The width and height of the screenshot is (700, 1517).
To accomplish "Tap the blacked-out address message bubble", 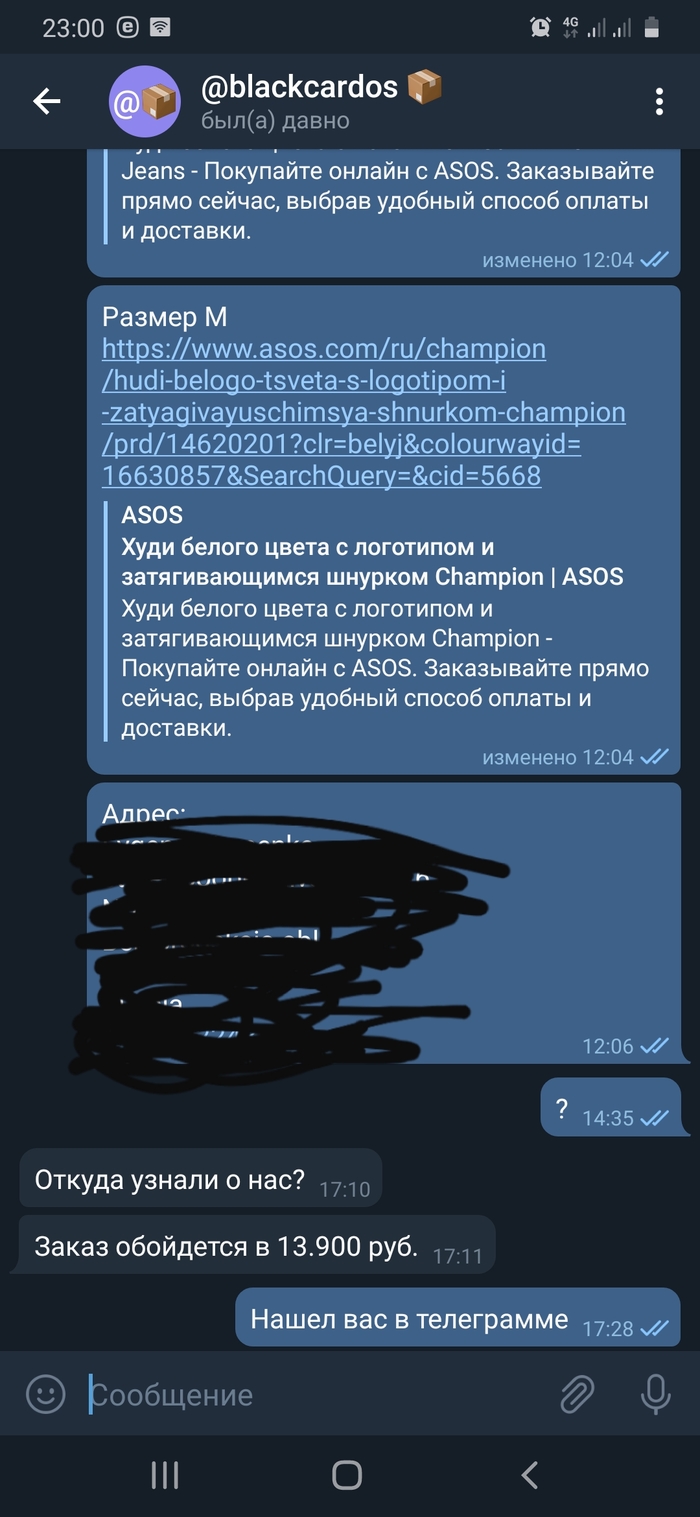I will [384, 923].
